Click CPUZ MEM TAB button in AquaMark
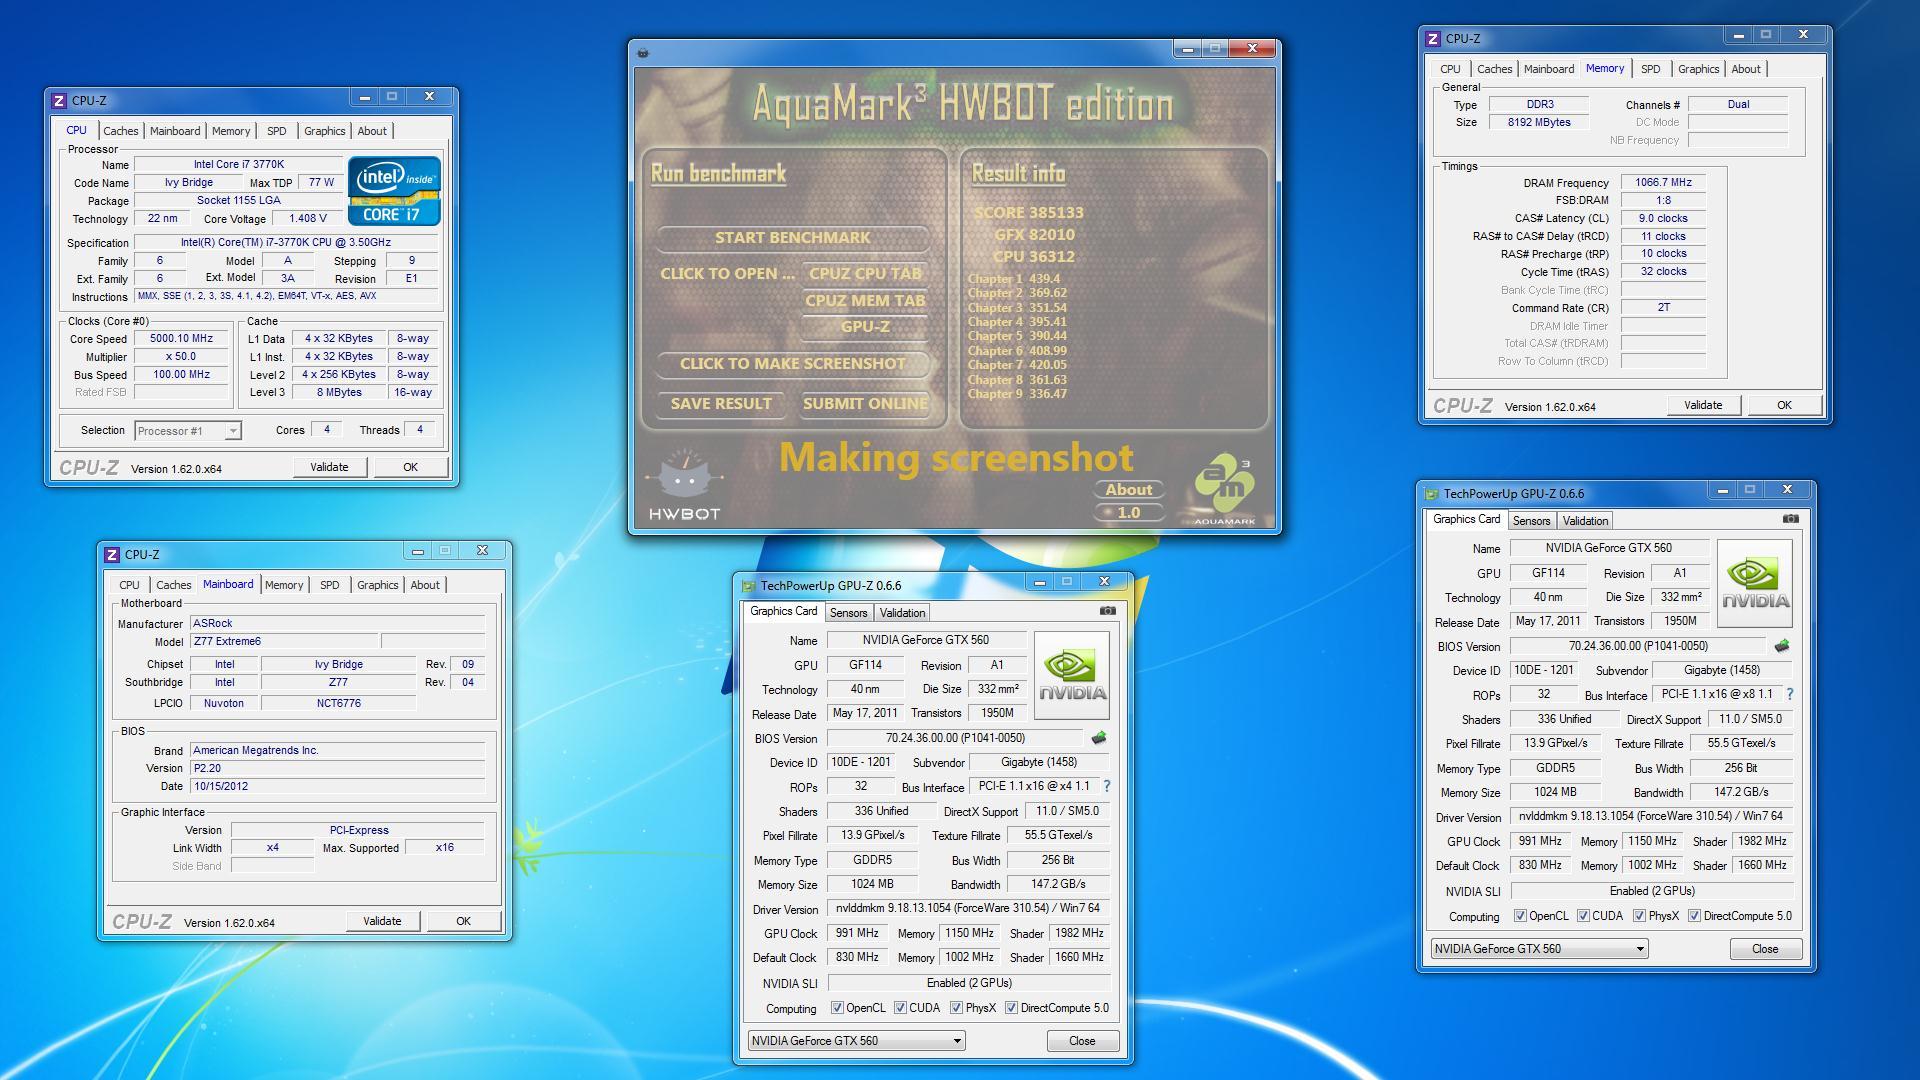The image size is (1920, 1080). click(x=866, y=301)
